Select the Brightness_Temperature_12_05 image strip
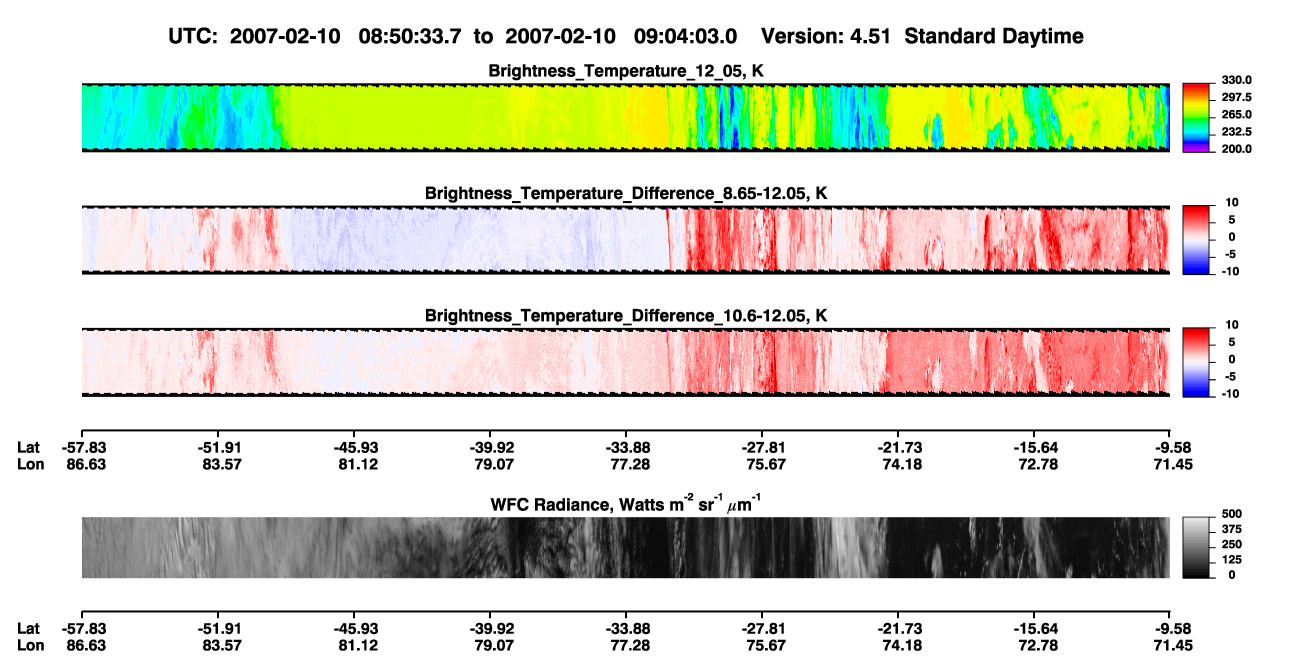 (x=625, y=117)
